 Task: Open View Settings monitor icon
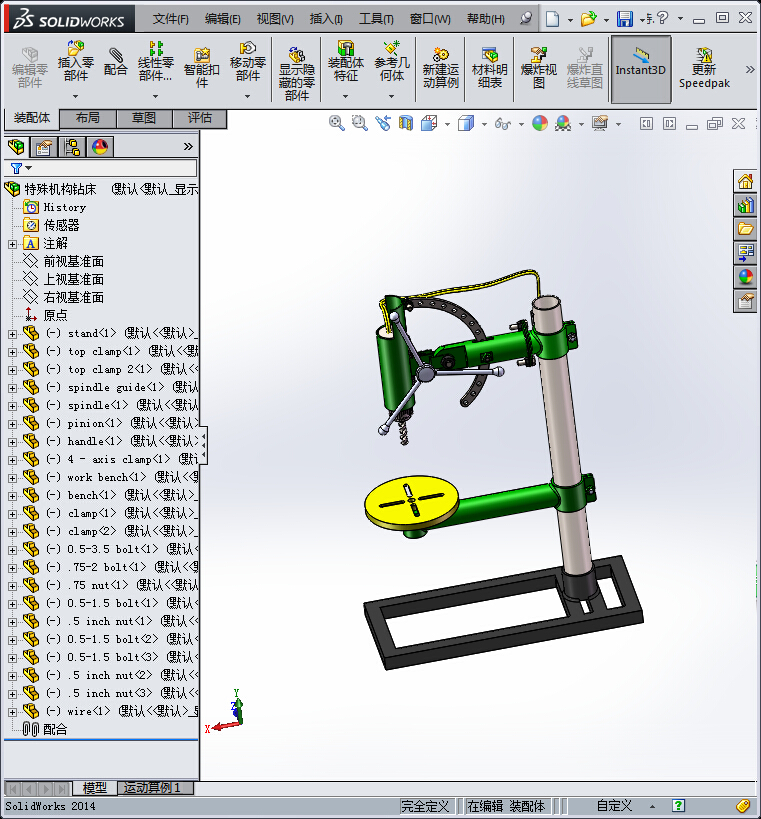click(600, 123)
